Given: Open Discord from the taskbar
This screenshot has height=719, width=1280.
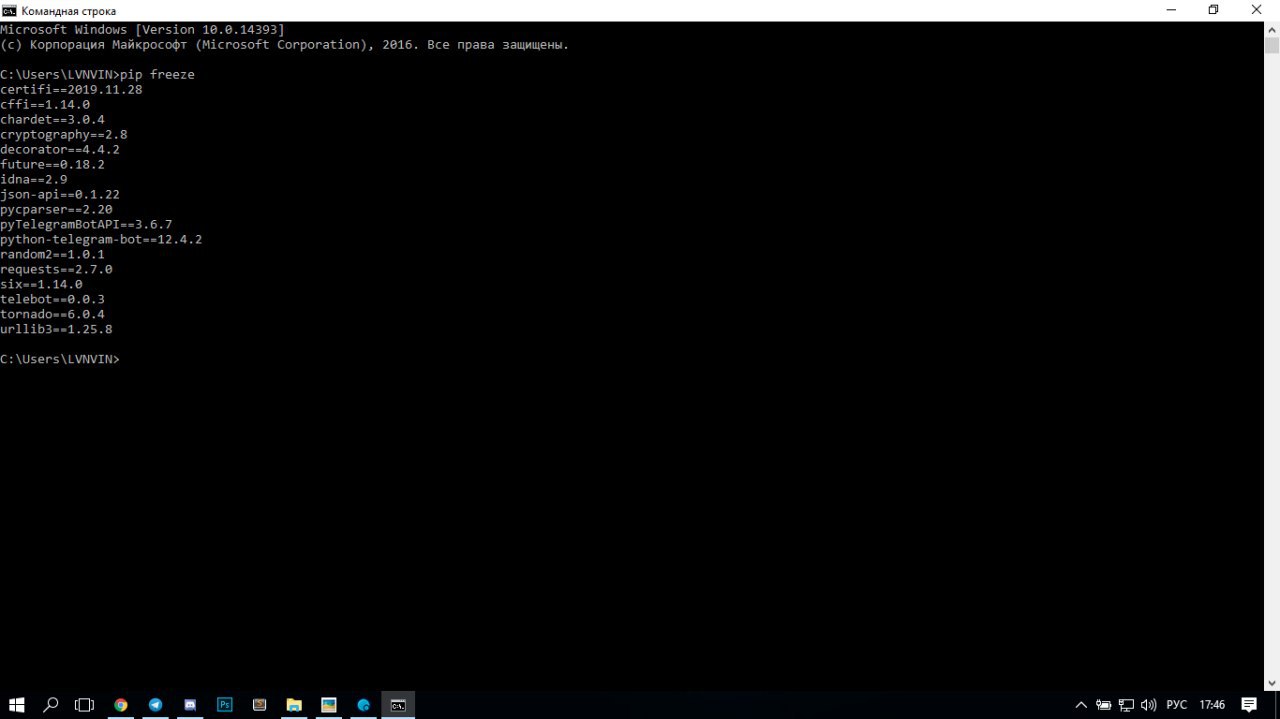Looking at the screenshot, I should coord(190,705).
